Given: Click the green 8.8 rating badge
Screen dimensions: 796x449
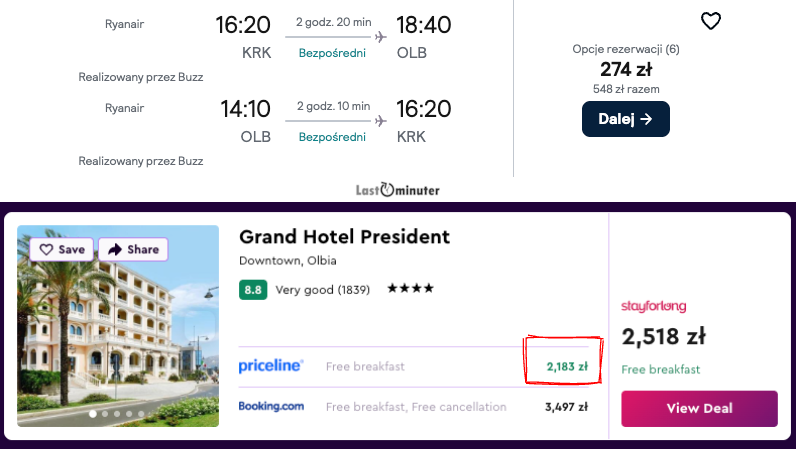Looking at the screenshot, I should (253, 290).
